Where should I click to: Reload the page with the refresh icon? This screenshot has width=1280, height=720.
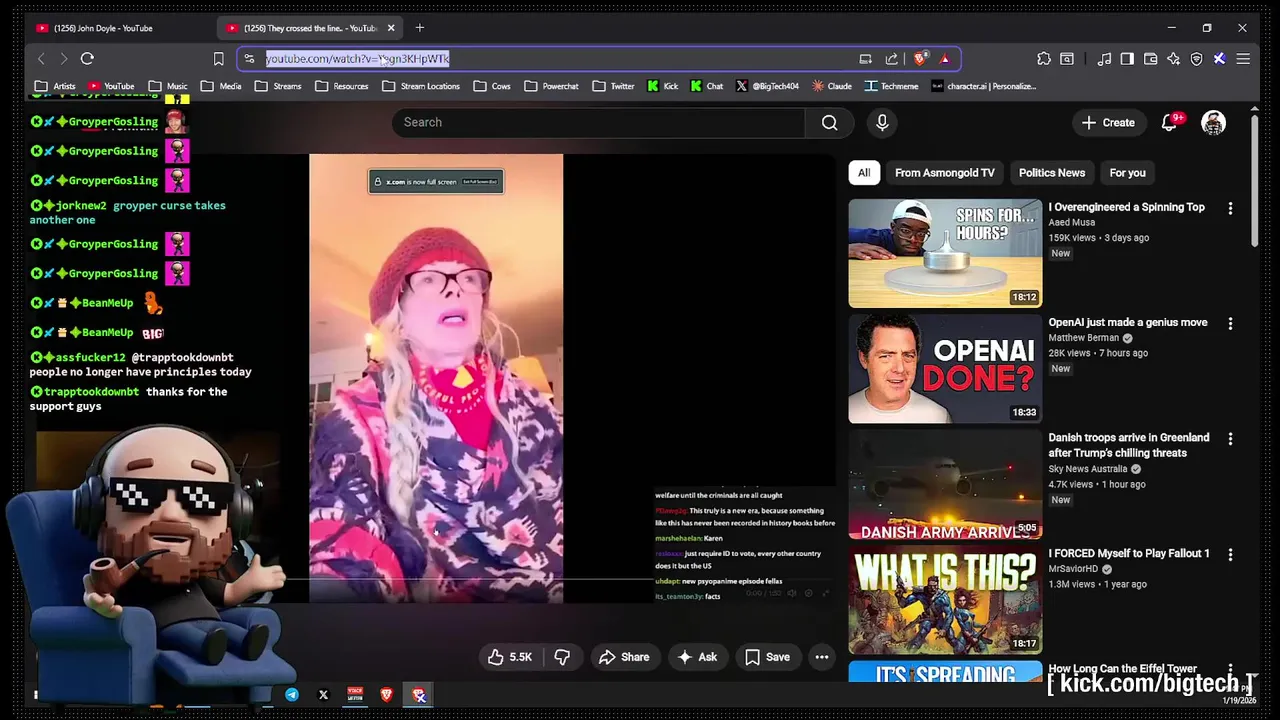[87, 59]
